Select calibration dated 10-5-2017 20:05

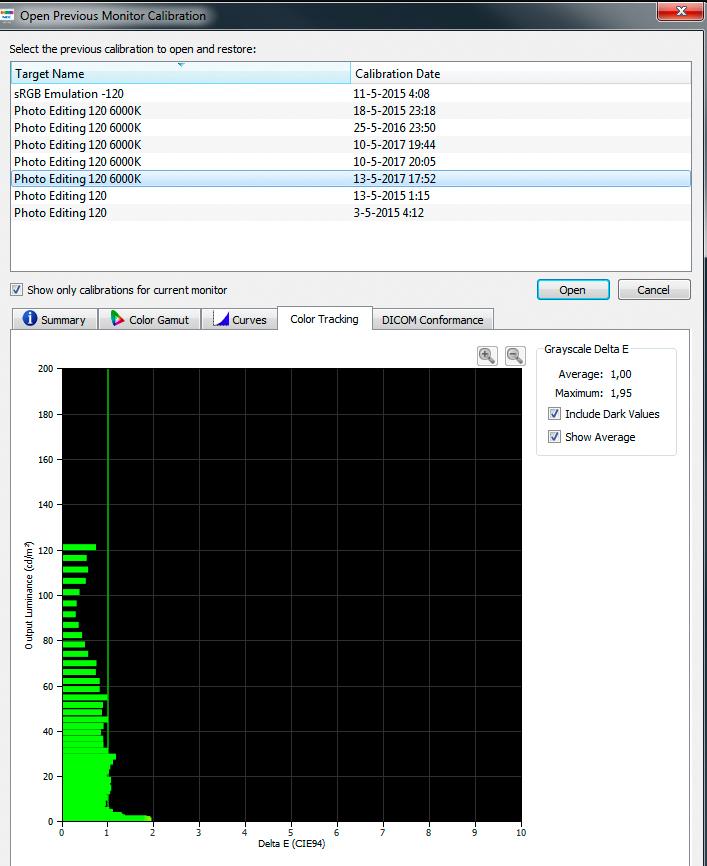pos(351,162)
